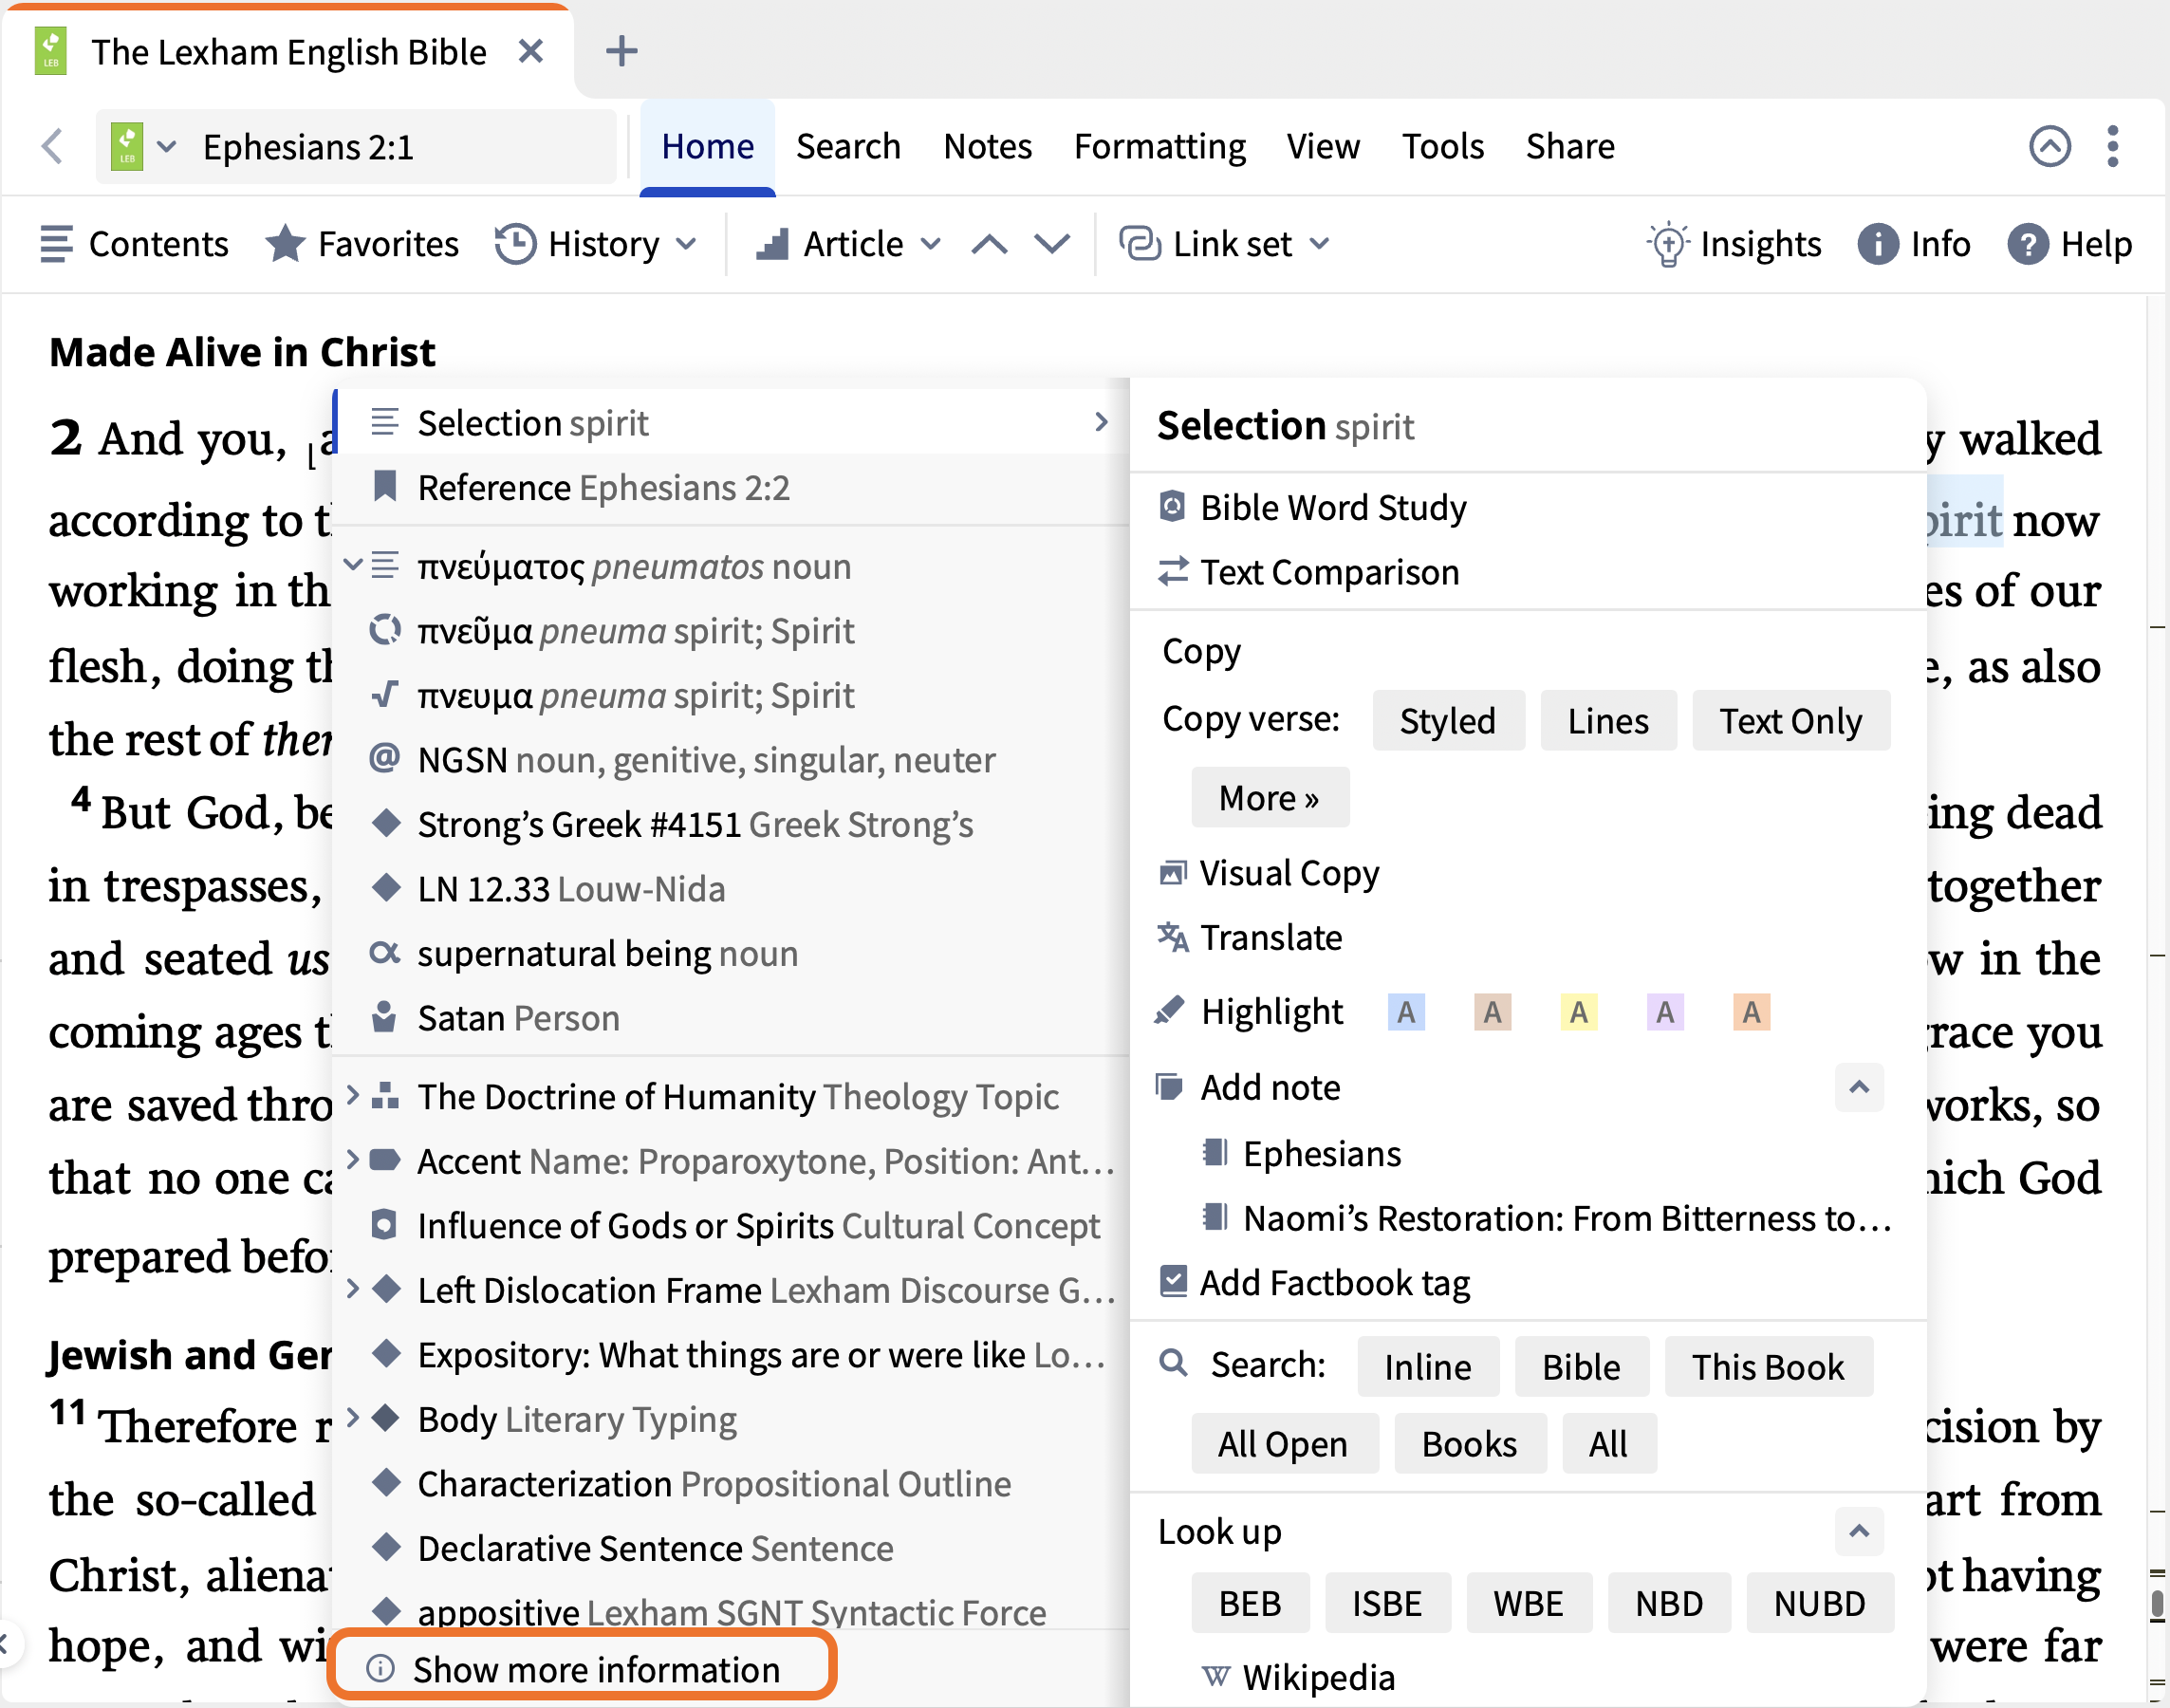2170x1708 pixels.
Task: Open the Contents panel icon
Action: click(x=56, y=244)
